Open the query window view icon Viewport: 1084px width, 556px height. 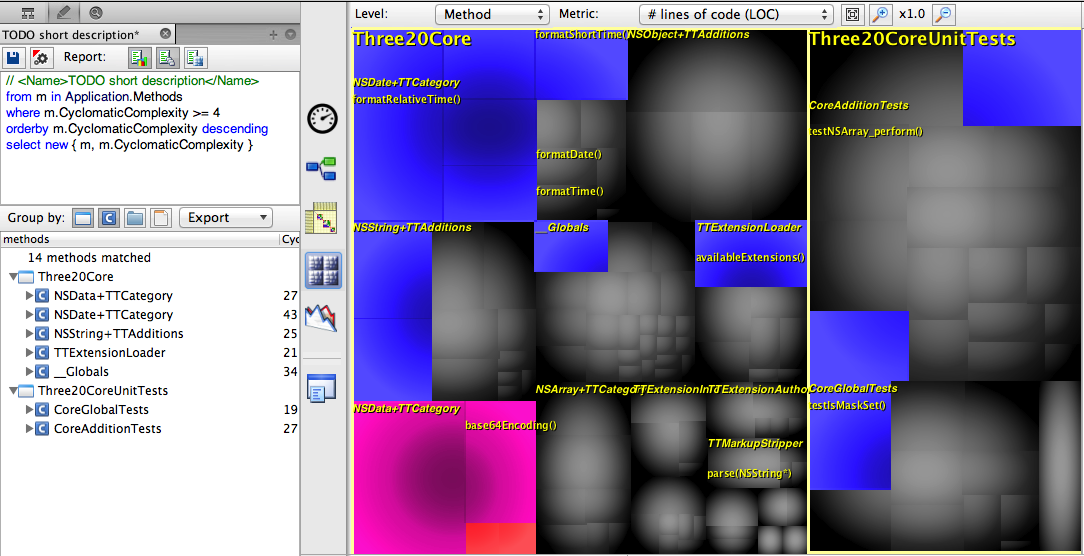pos(321,389)
